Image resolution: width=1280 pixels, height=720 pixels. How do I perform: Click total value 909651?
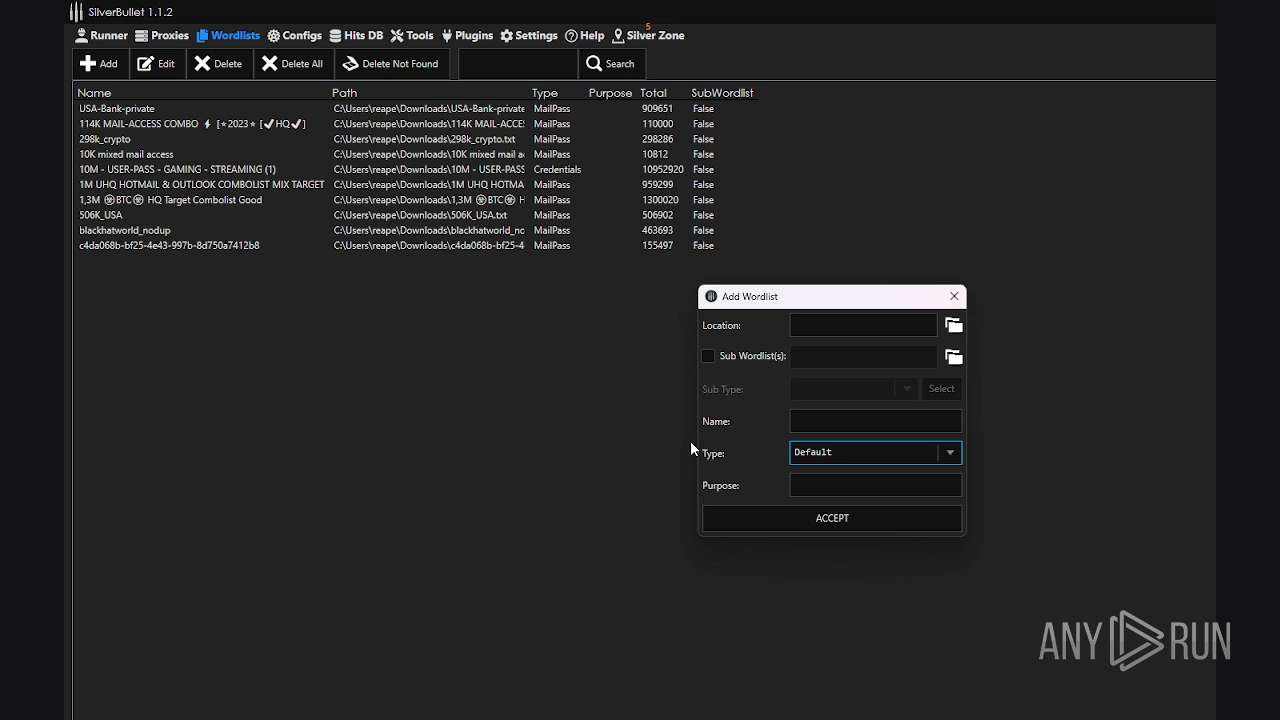[x=657, y=109]
